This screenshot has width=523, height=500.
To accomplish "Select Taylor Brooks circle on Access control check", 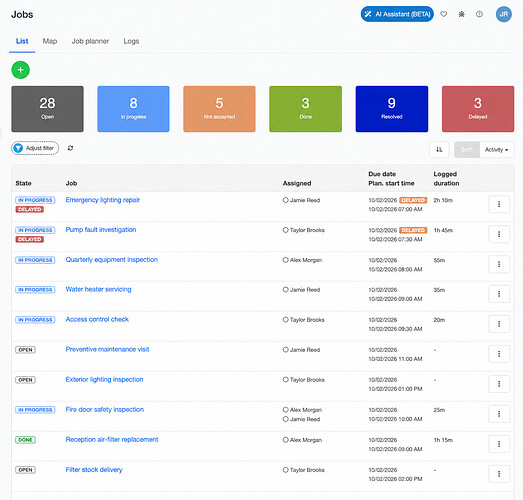I will (x=286, y=320).
